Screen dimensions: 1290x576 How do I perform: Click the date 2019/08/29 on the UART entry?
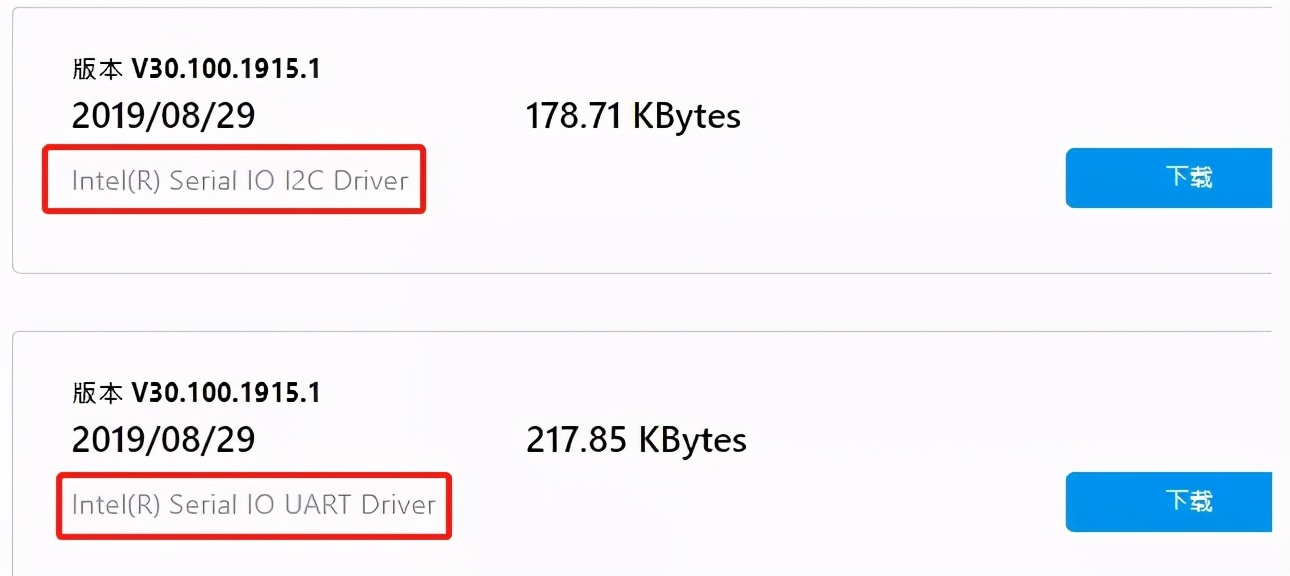coord(165,439)
